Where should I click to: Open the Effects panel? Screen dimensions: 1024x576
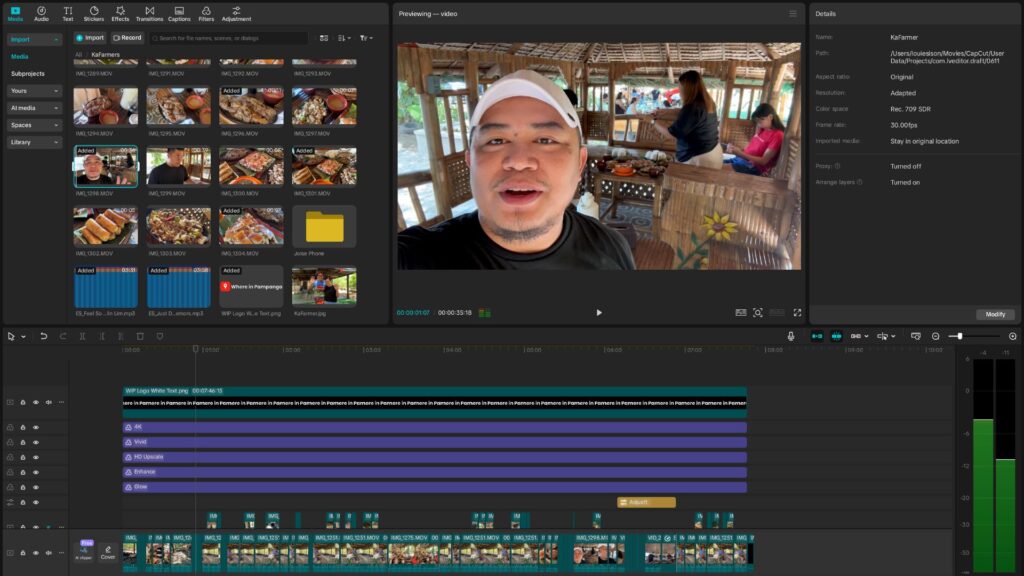click(119, 12)
